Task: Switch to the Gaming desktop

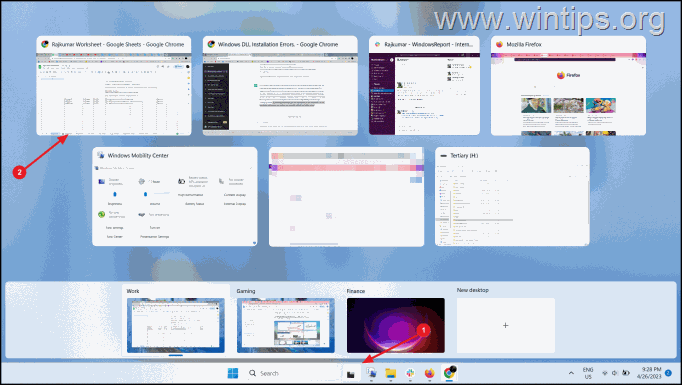Action: click(286, 325)
